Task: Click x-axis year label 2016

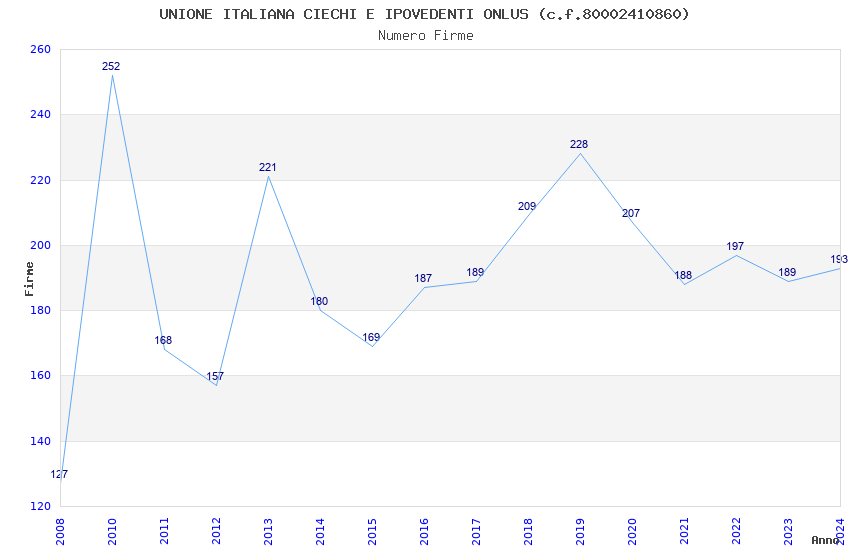Action: (424, 532)
